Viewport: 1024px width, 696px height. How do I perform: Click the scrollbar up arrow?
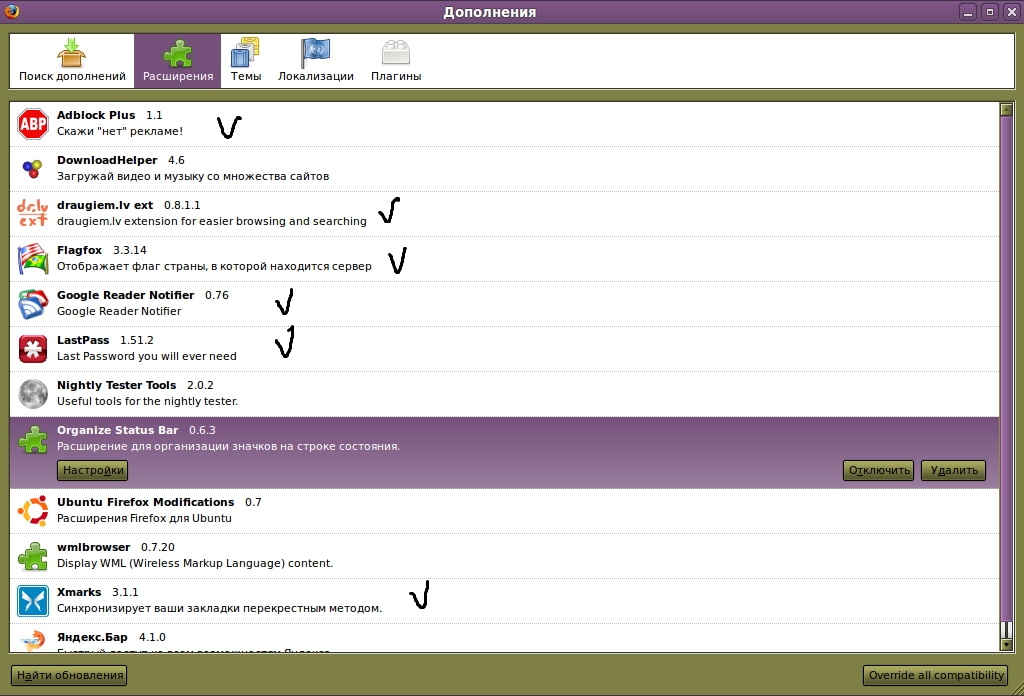click(x=1006, y=110)
